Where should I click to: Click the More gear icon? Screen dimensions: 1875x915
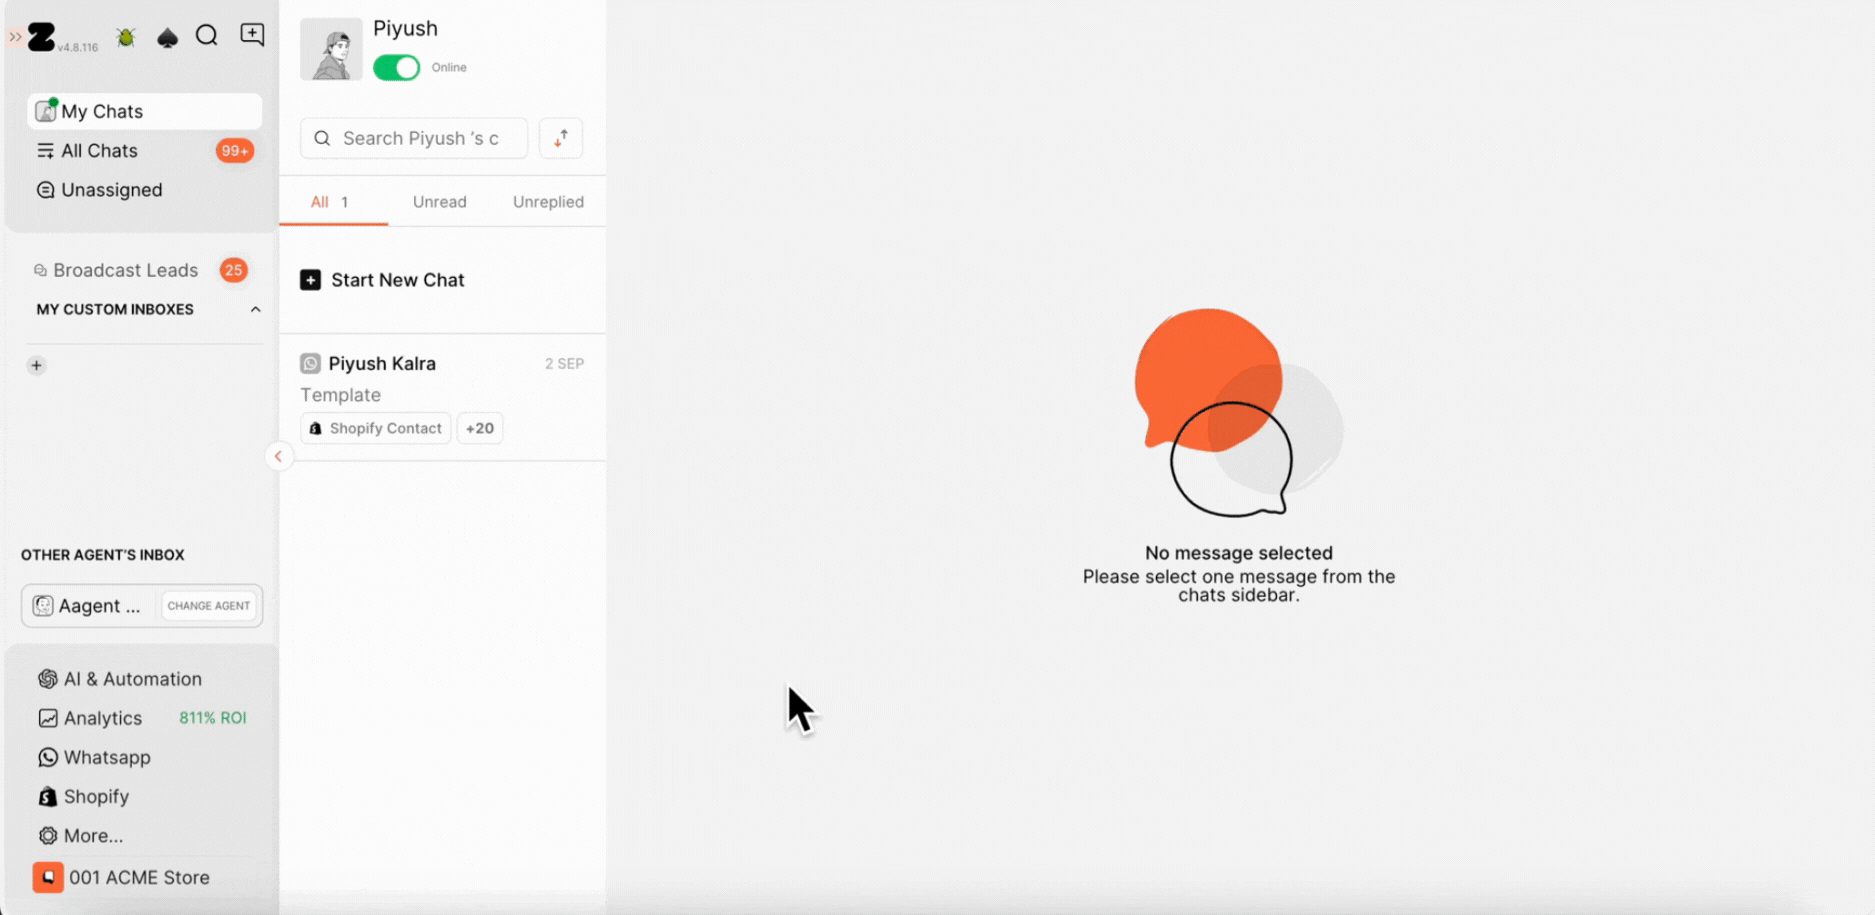[47, 836]
